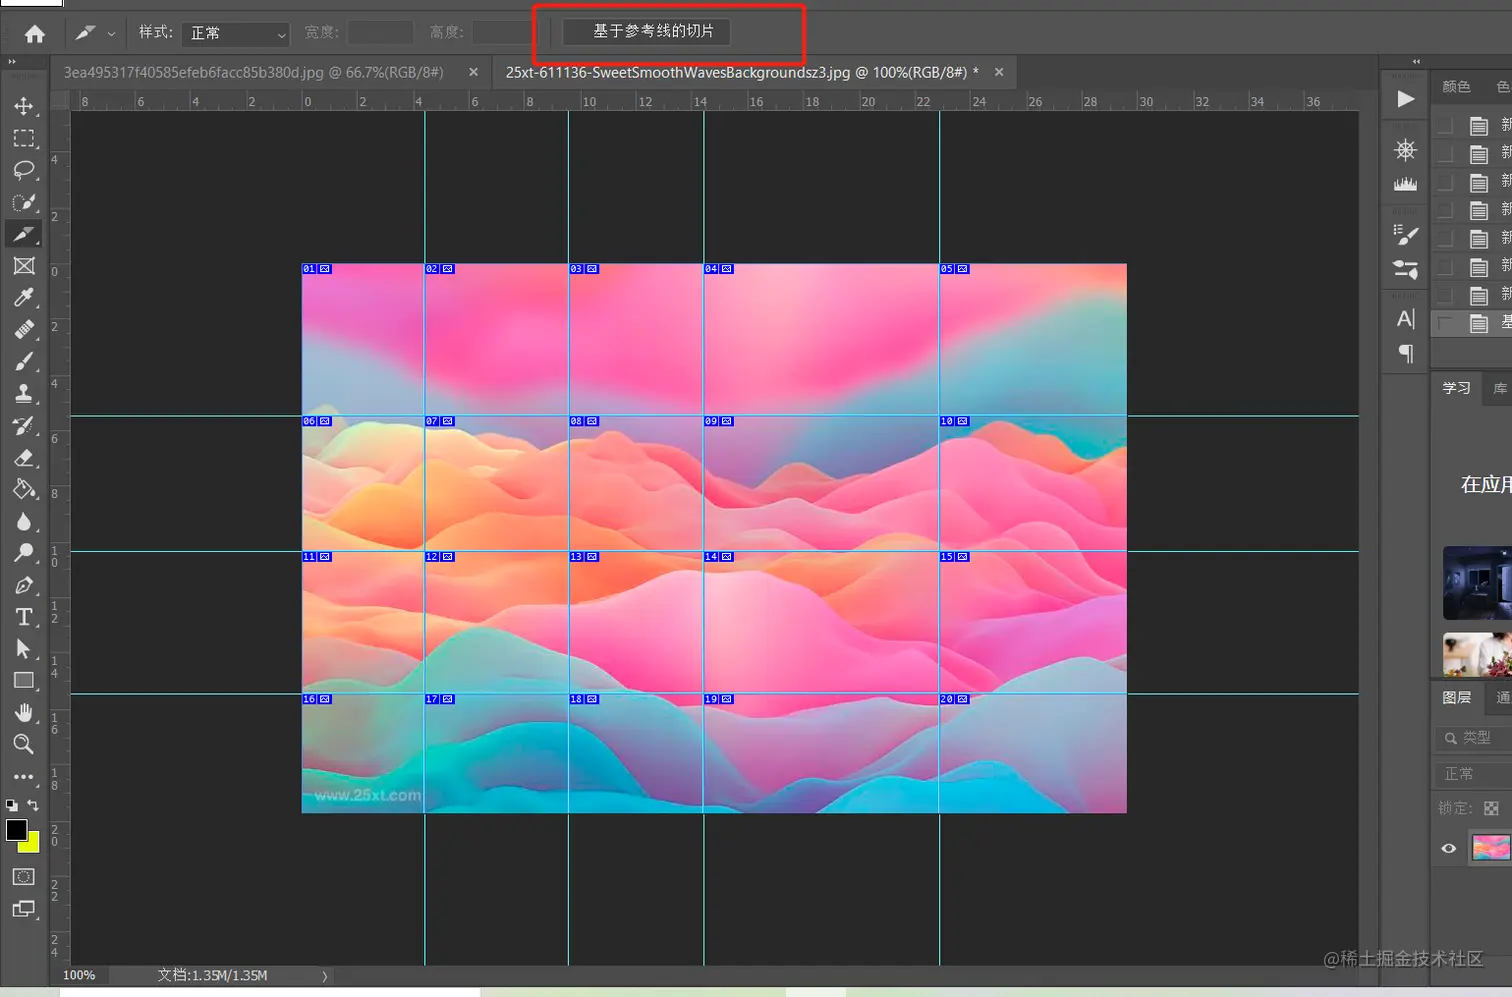Viewport: 1512px width, 997px height.
Task: Click the 基于参考线的切片 button
Action: pyautogui.click(x=646, y=31)
